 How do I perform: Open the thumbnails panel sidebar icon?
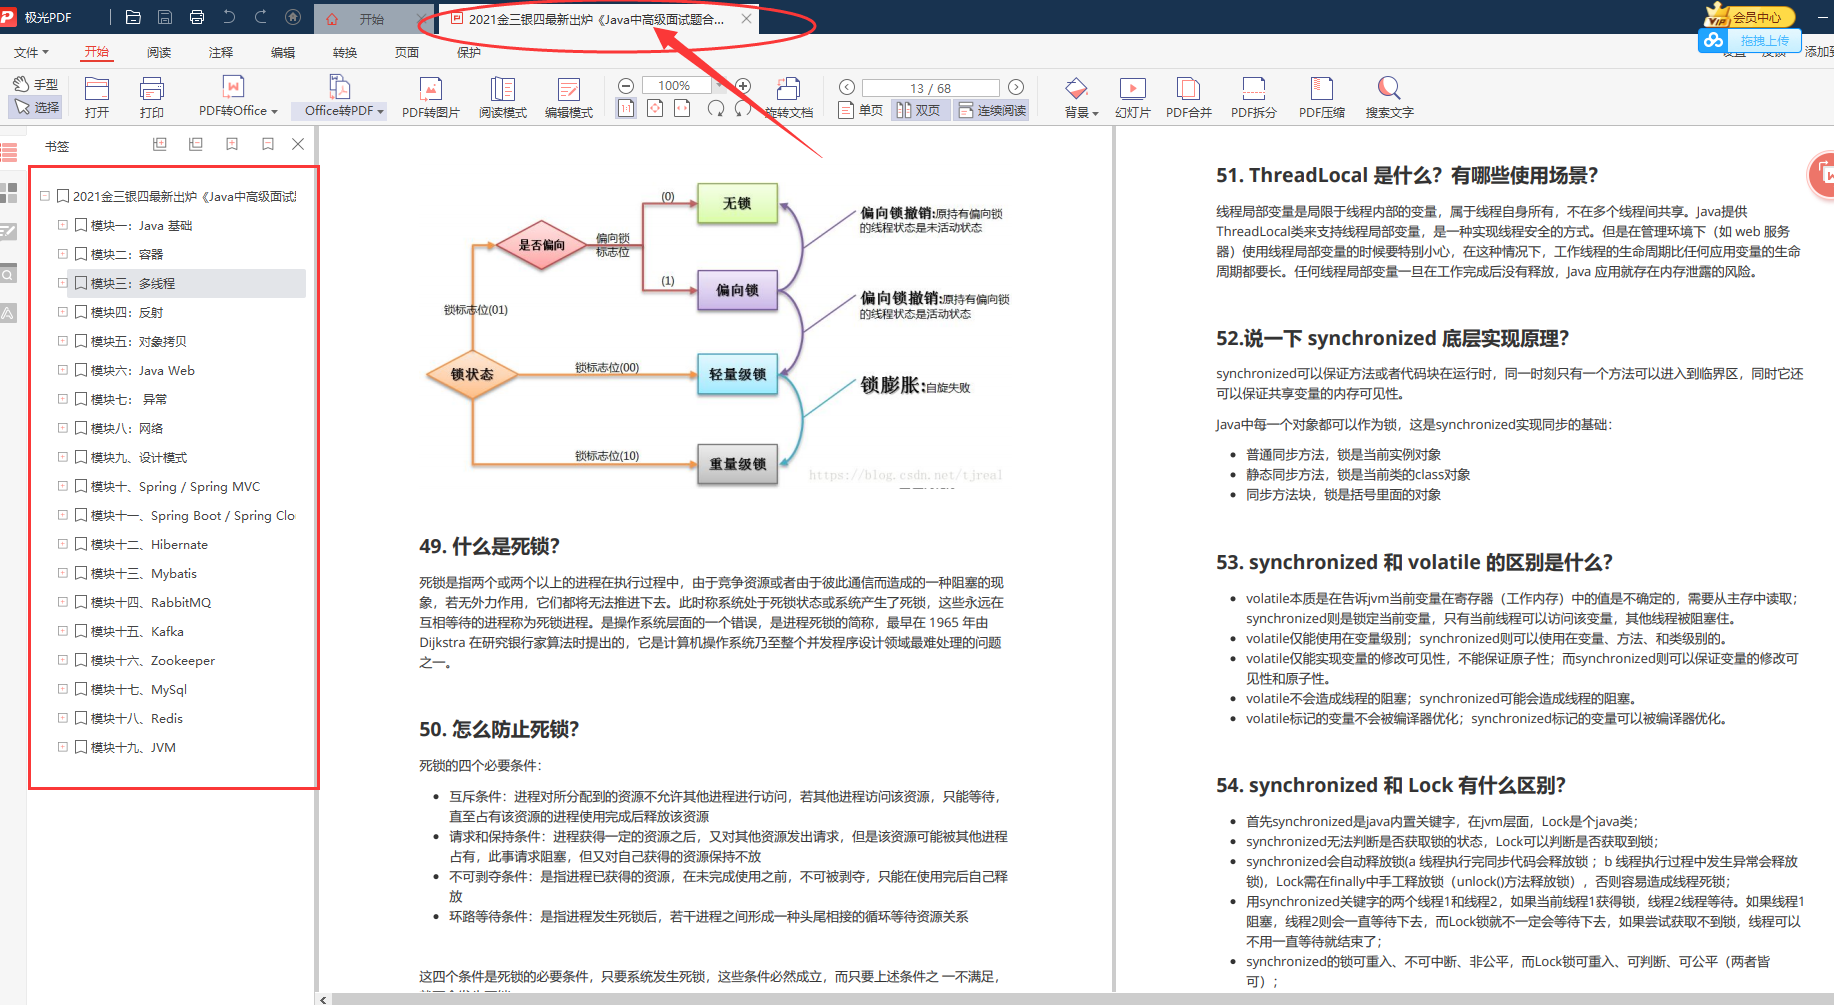(9, 193)
